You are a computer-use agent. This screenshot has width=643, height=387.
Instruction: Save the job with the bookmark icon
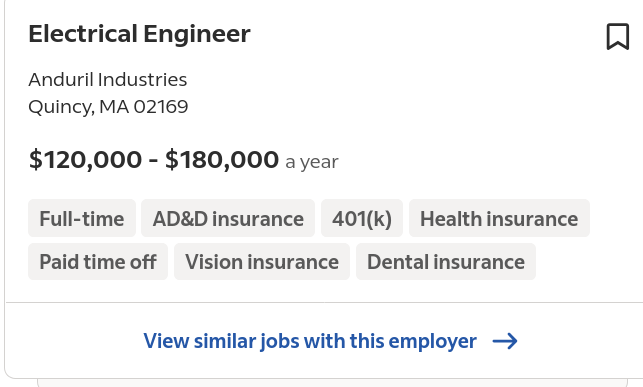point(618,36)
